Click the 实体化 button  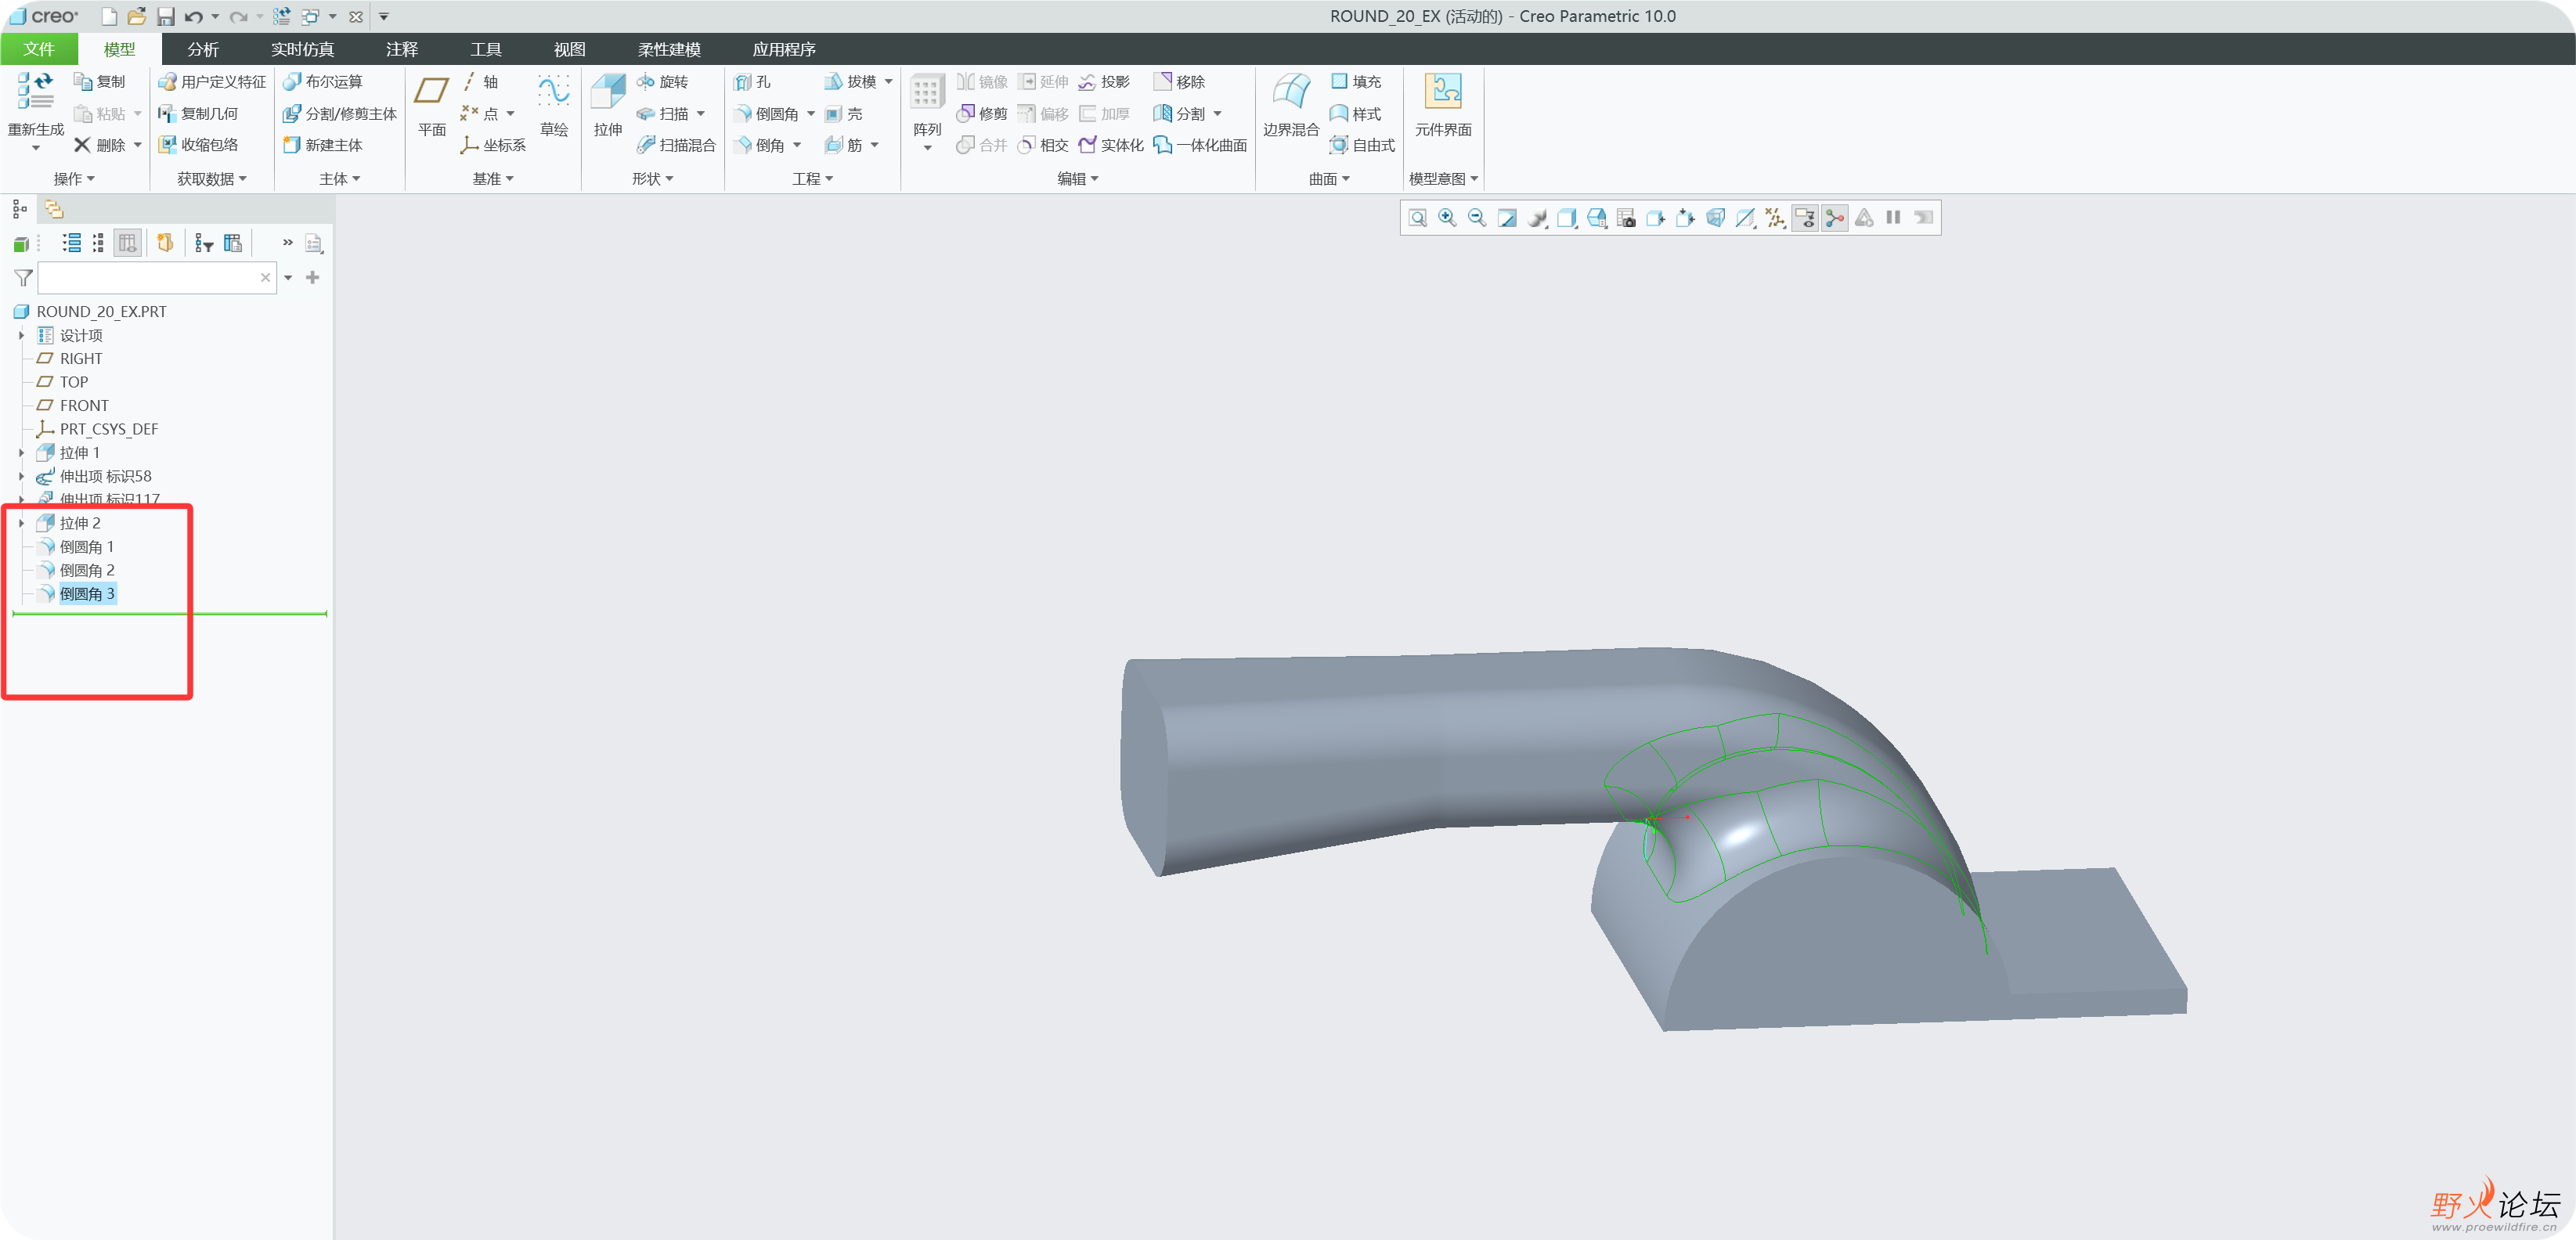point(1111,145)
